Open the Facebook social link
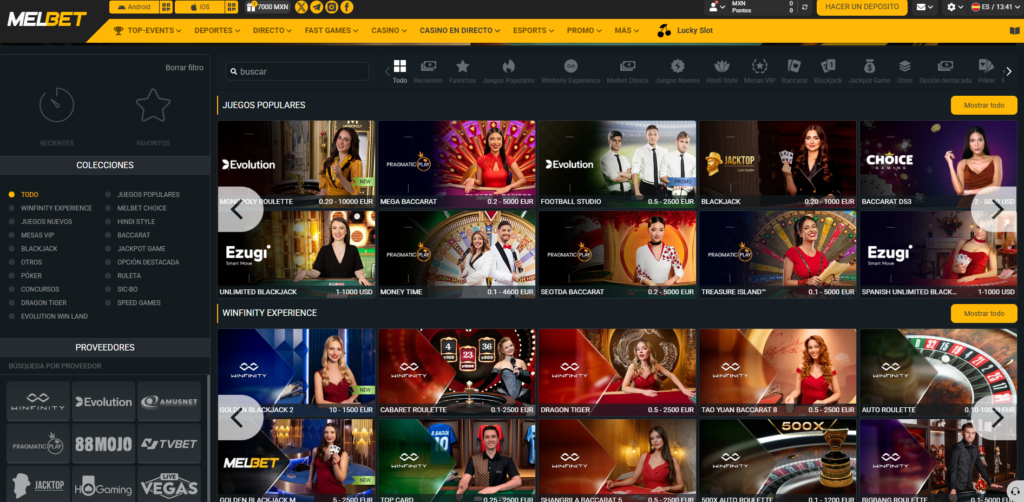 [347, 7]
